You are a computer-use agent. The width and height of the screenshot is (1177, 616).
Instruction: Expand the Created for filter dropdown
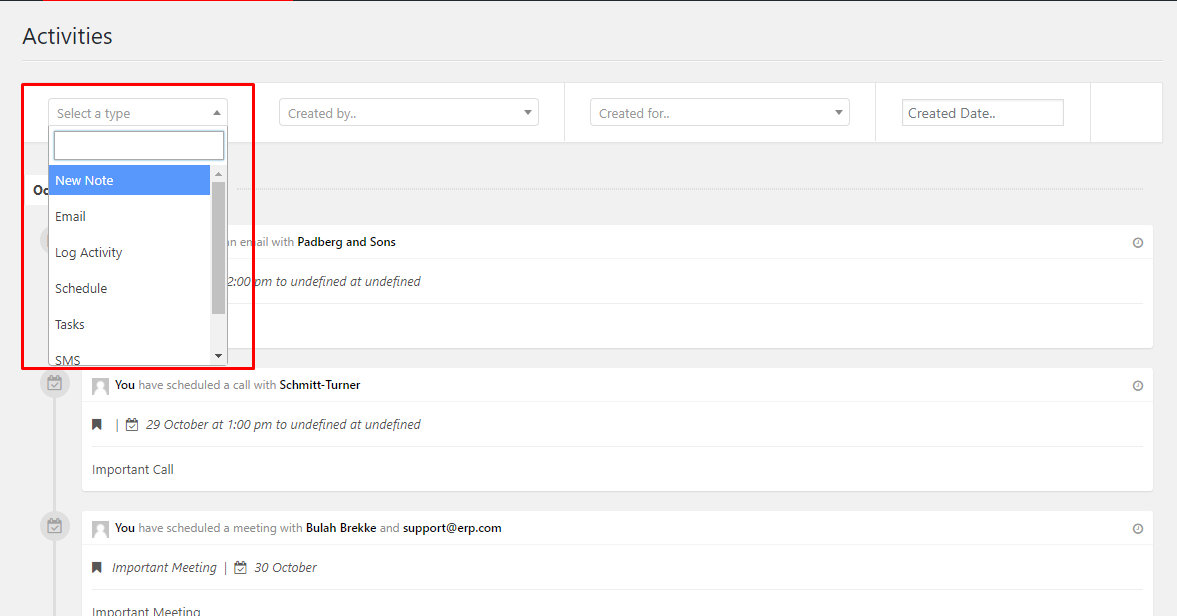719,113
